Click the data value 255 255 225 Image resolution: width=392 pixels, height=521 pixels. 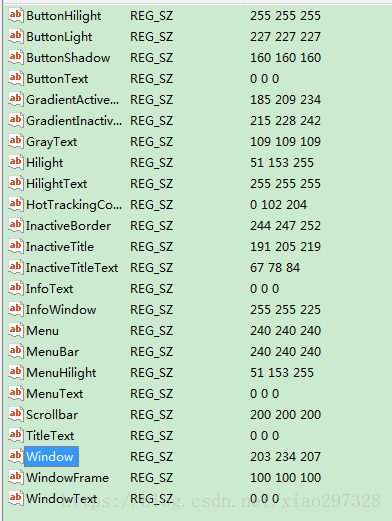[x=285, y=310]
